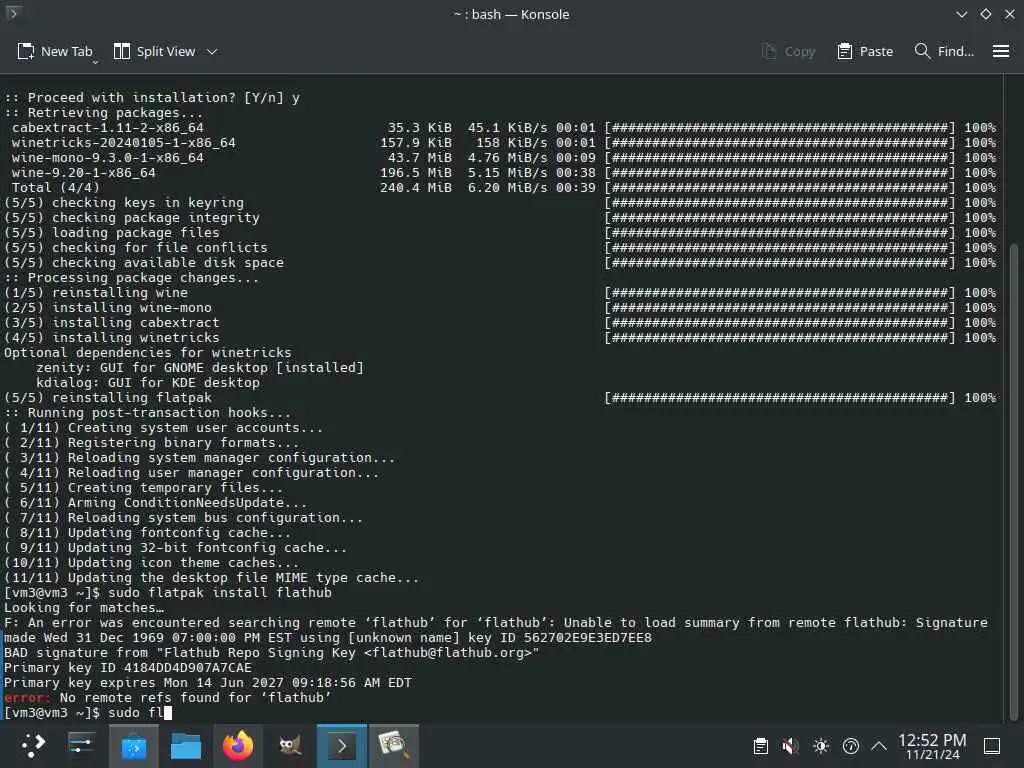Click the 'wine-mono-9.3.0-1-x86_64' package line

coord(108,157)
